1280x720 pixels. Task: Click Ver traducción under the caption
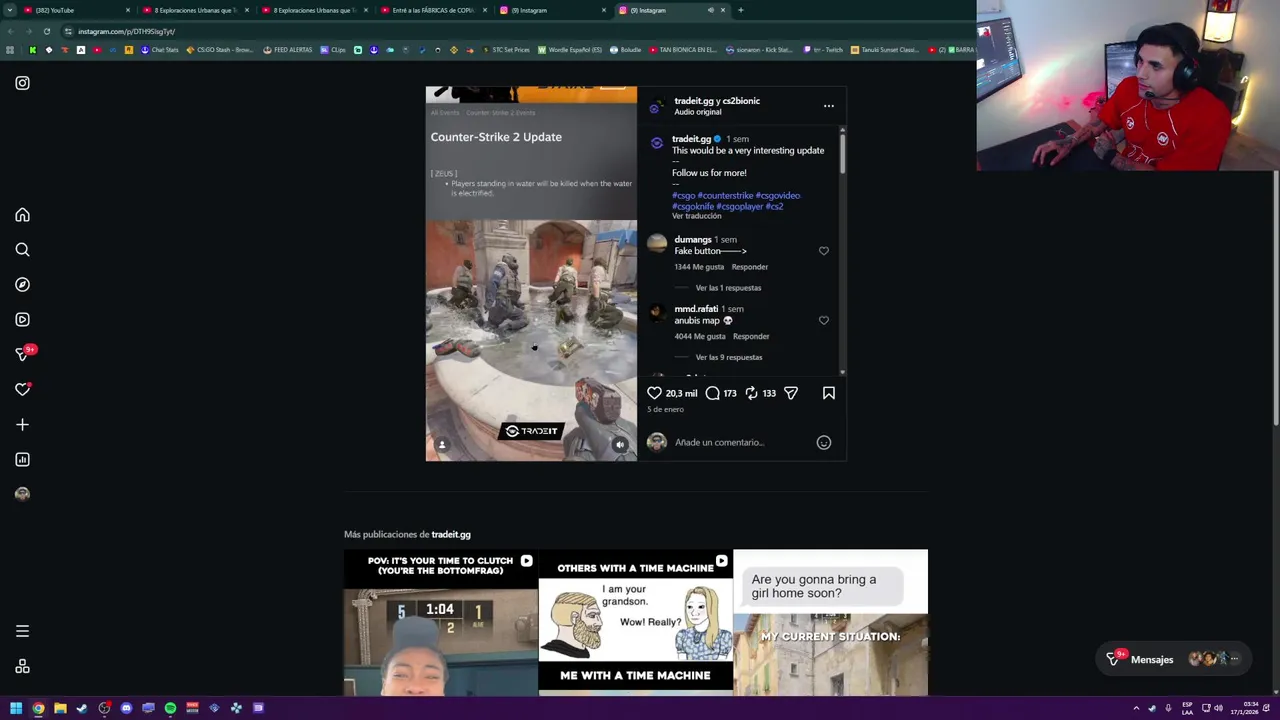[696, 216]
